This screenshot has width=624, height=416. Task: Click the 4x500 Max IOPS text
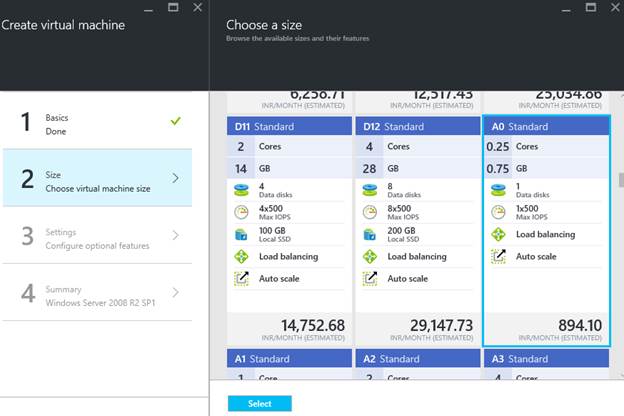pos(275,212)
